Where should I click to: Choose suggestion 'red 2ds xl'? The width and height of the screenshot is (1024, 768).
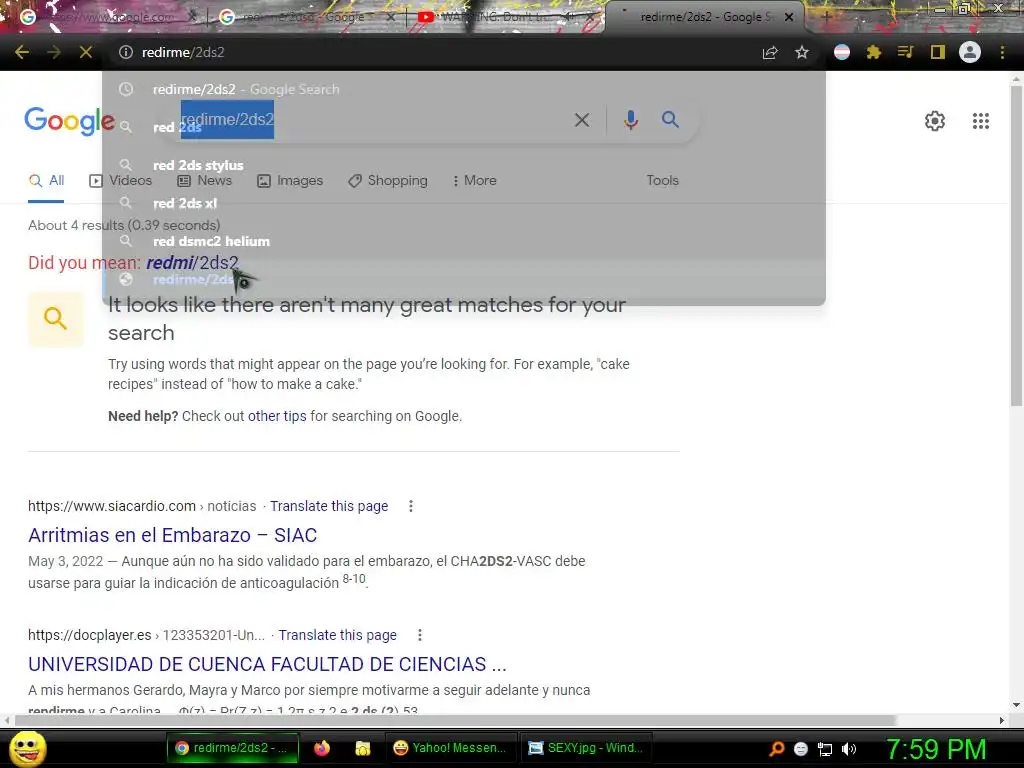coord(464,203)
